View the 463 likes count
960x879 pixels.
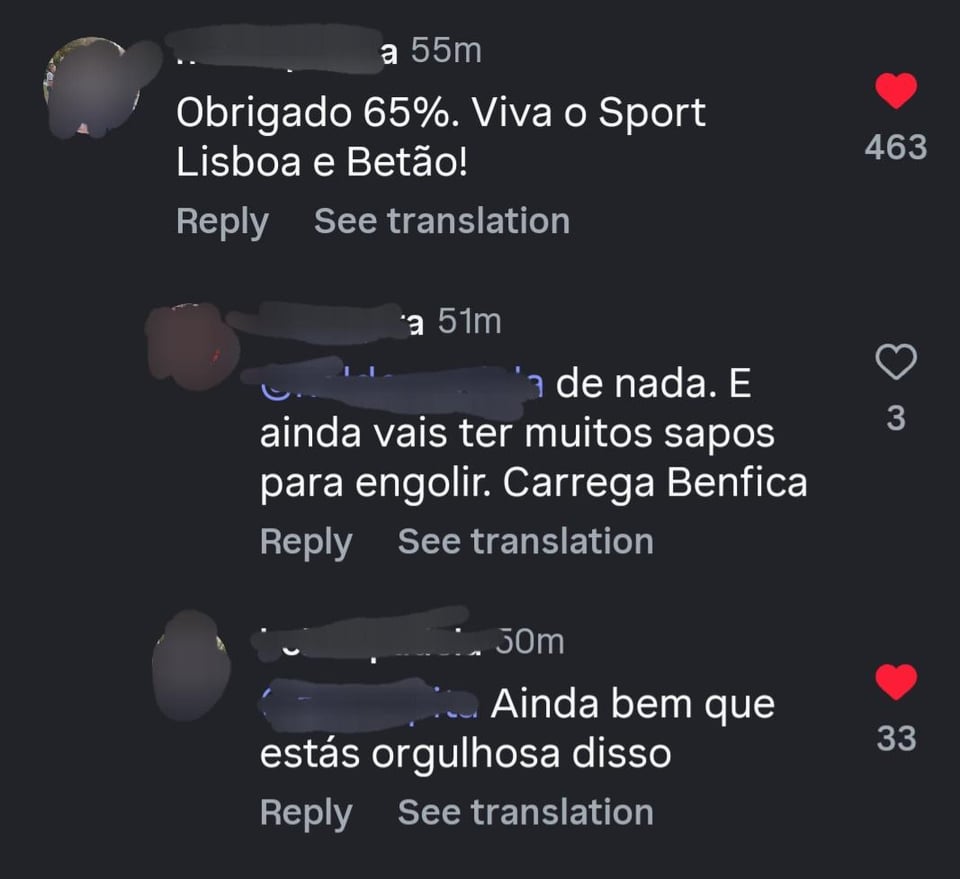click(x=896, y=147)
